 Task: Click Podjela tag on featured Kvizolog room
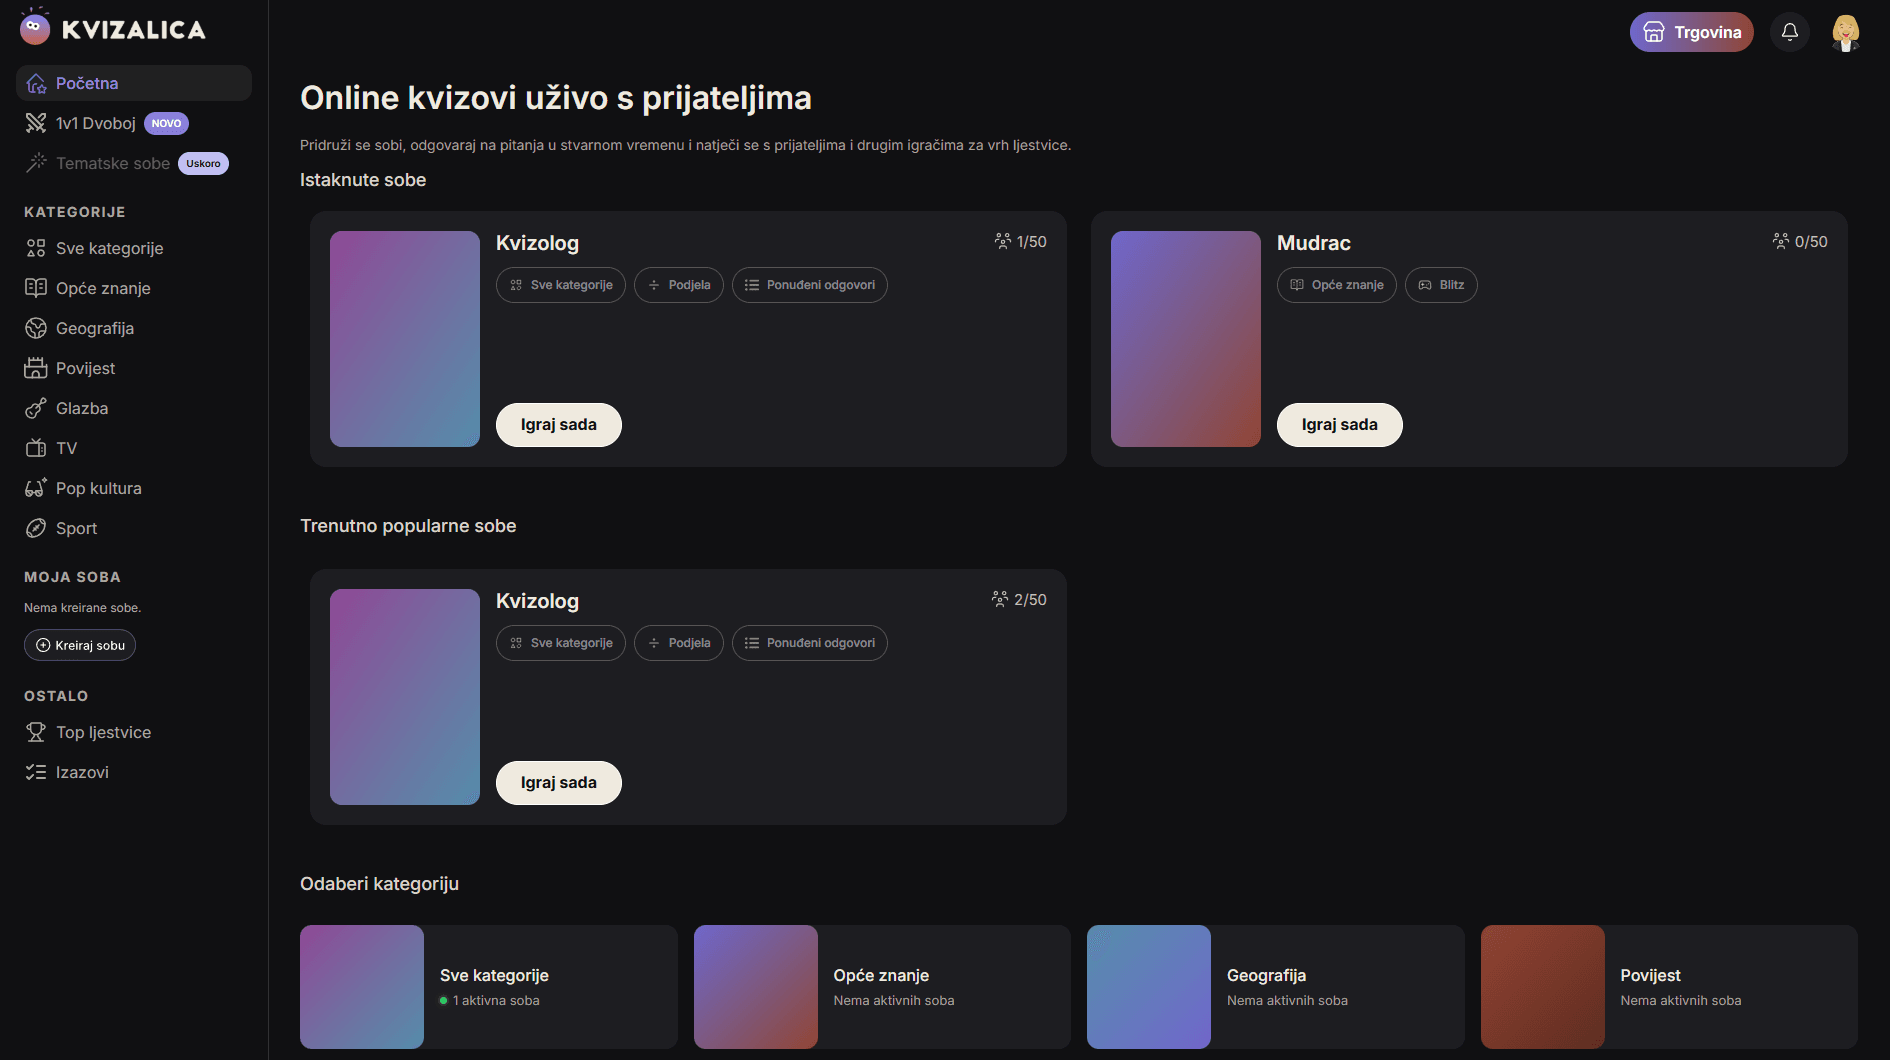[679, 285]
